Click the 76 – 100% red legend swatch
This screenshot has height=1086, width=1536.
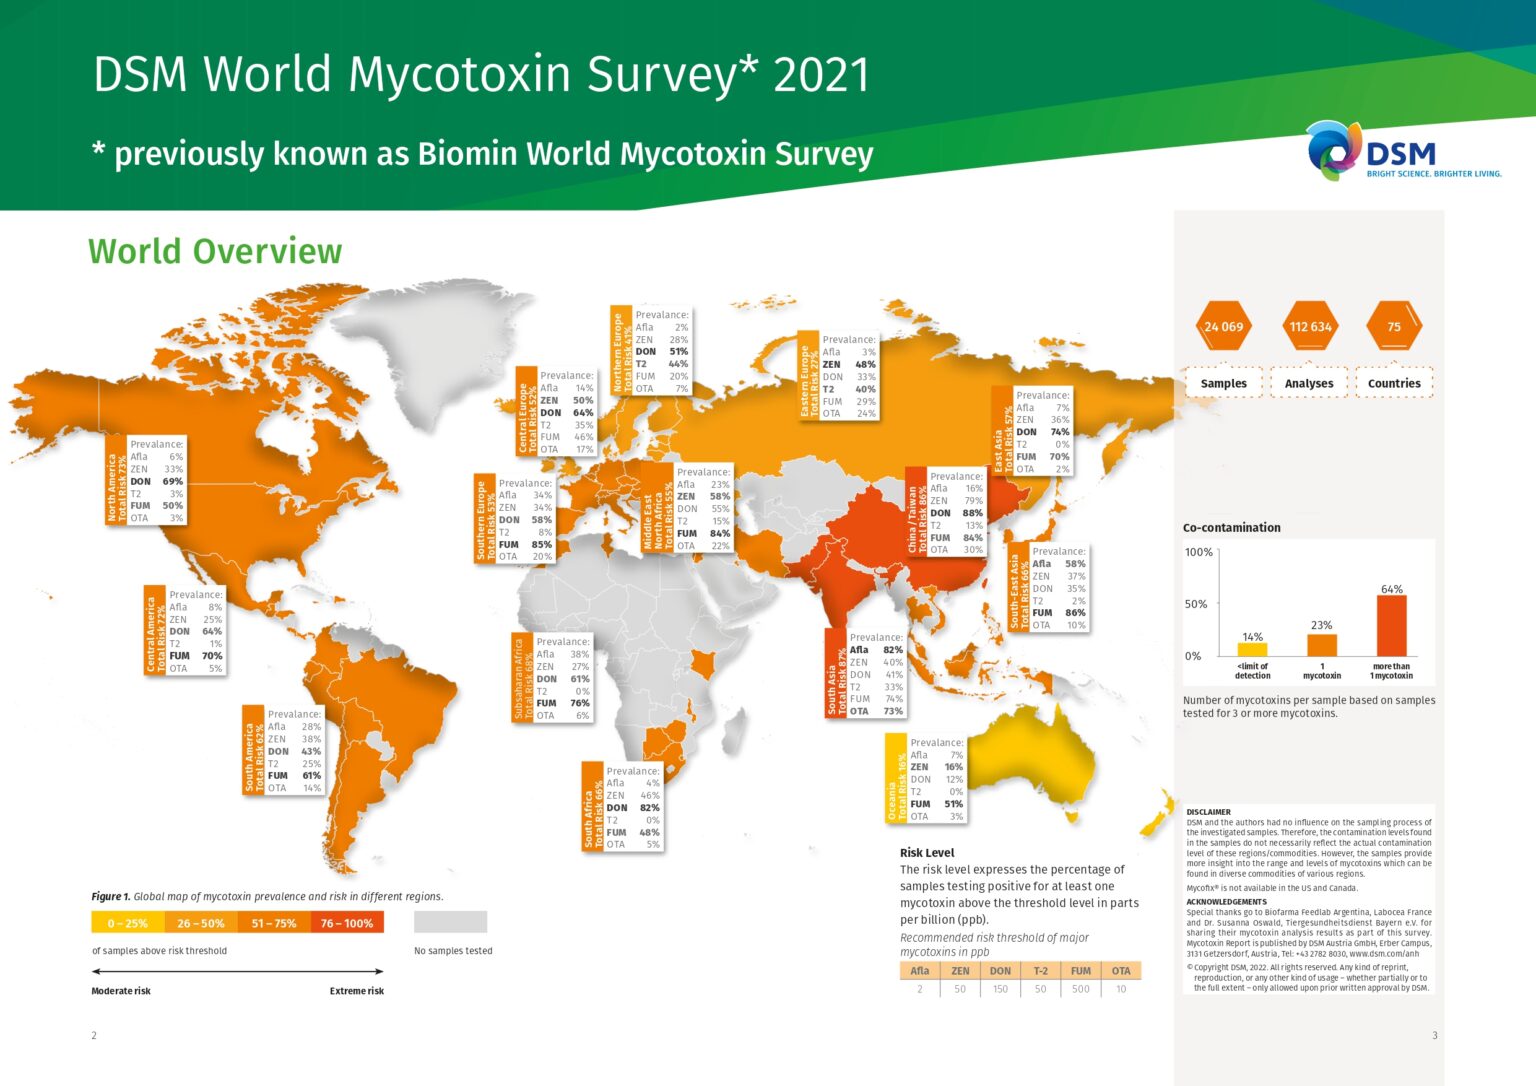[x=345, y=922]
